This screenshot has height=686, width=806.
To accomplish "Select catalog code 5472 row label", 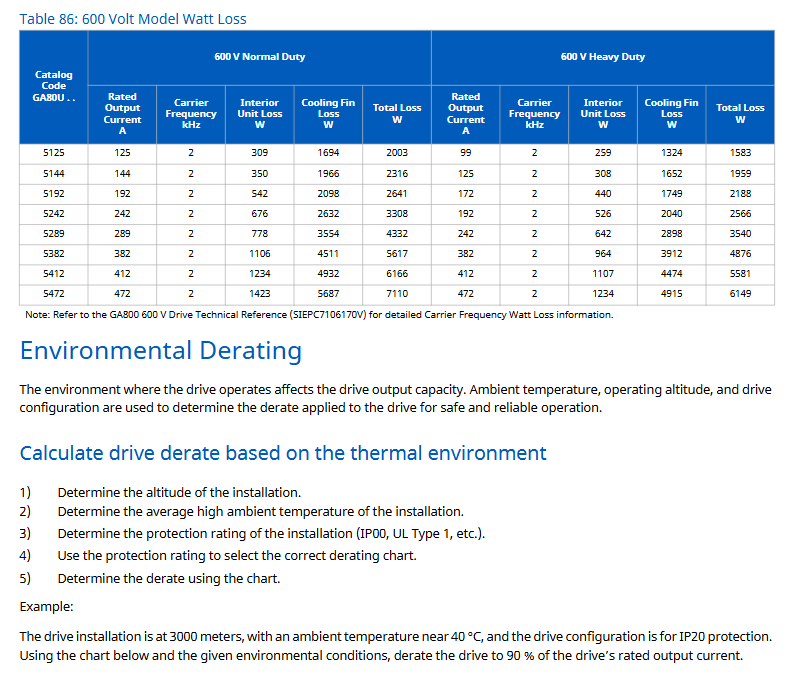I will click(54, 294).
